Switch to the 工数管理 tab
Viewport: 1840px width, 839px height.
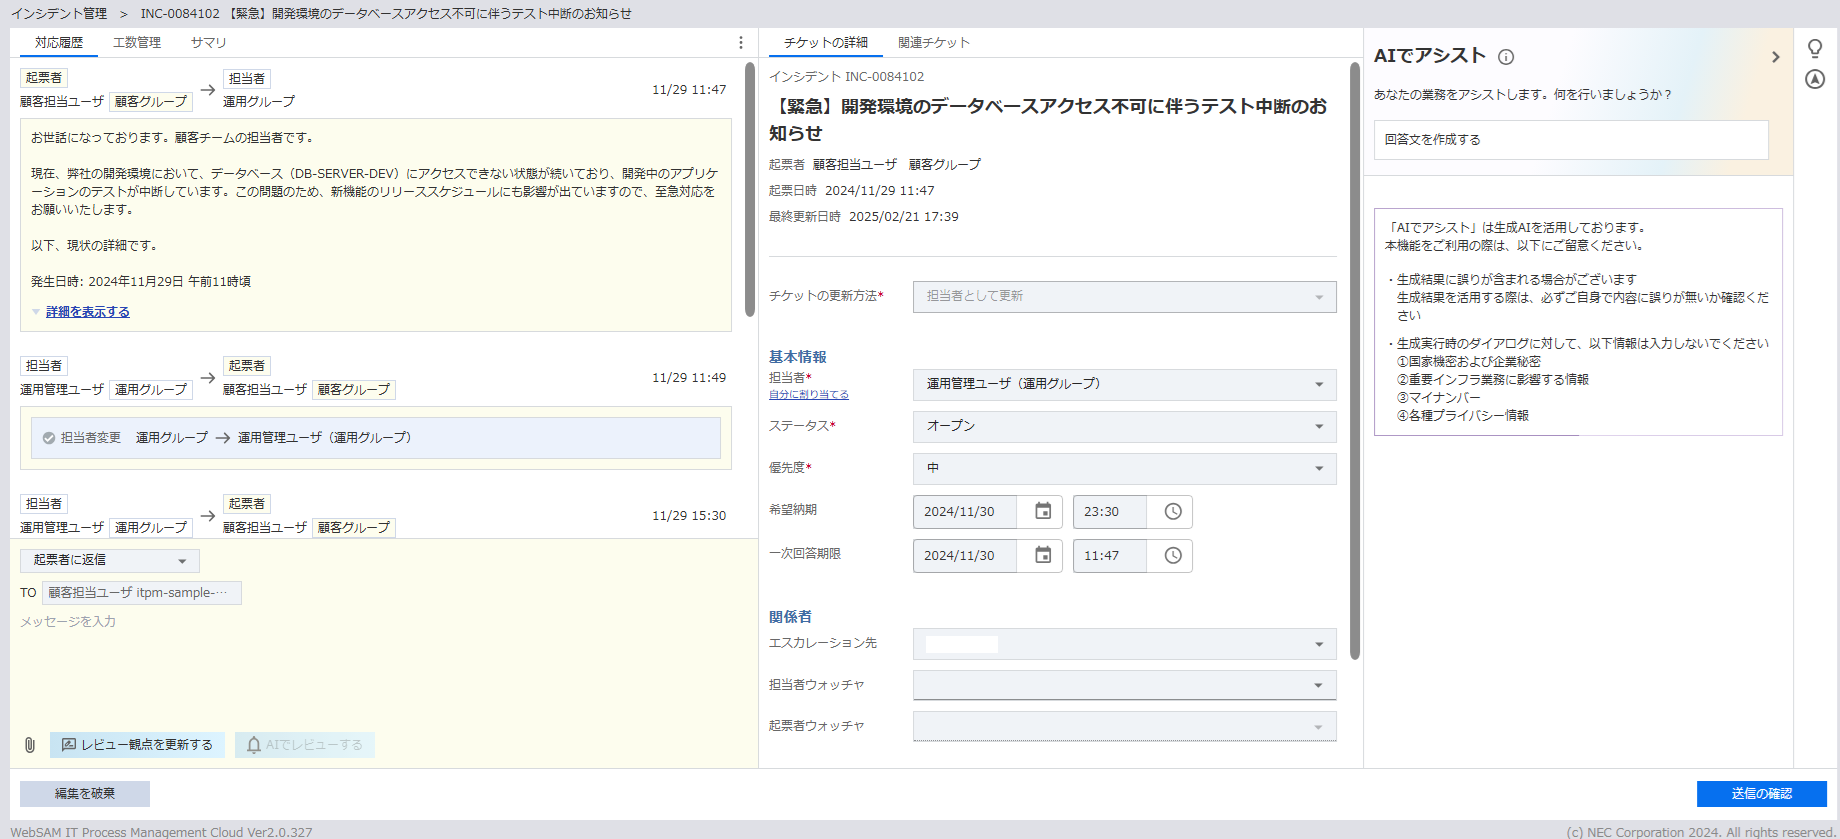137,43
